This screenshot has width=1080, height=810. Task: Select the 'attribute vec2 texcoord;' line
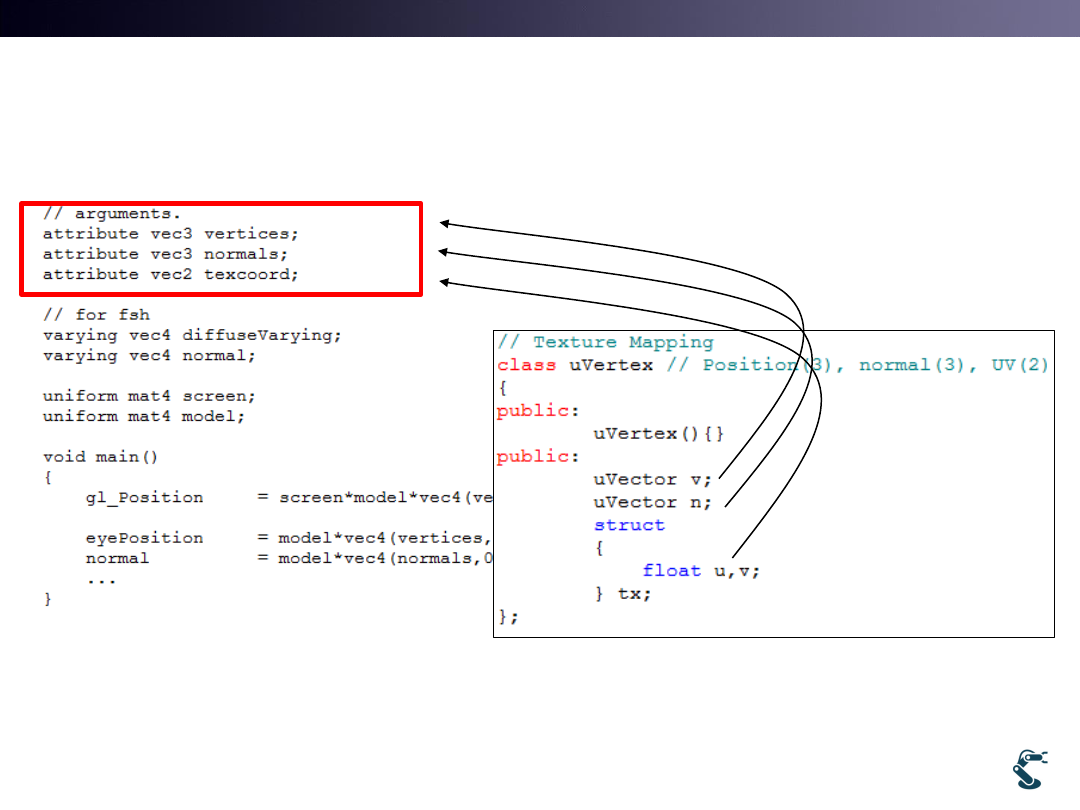pos(170,274)
